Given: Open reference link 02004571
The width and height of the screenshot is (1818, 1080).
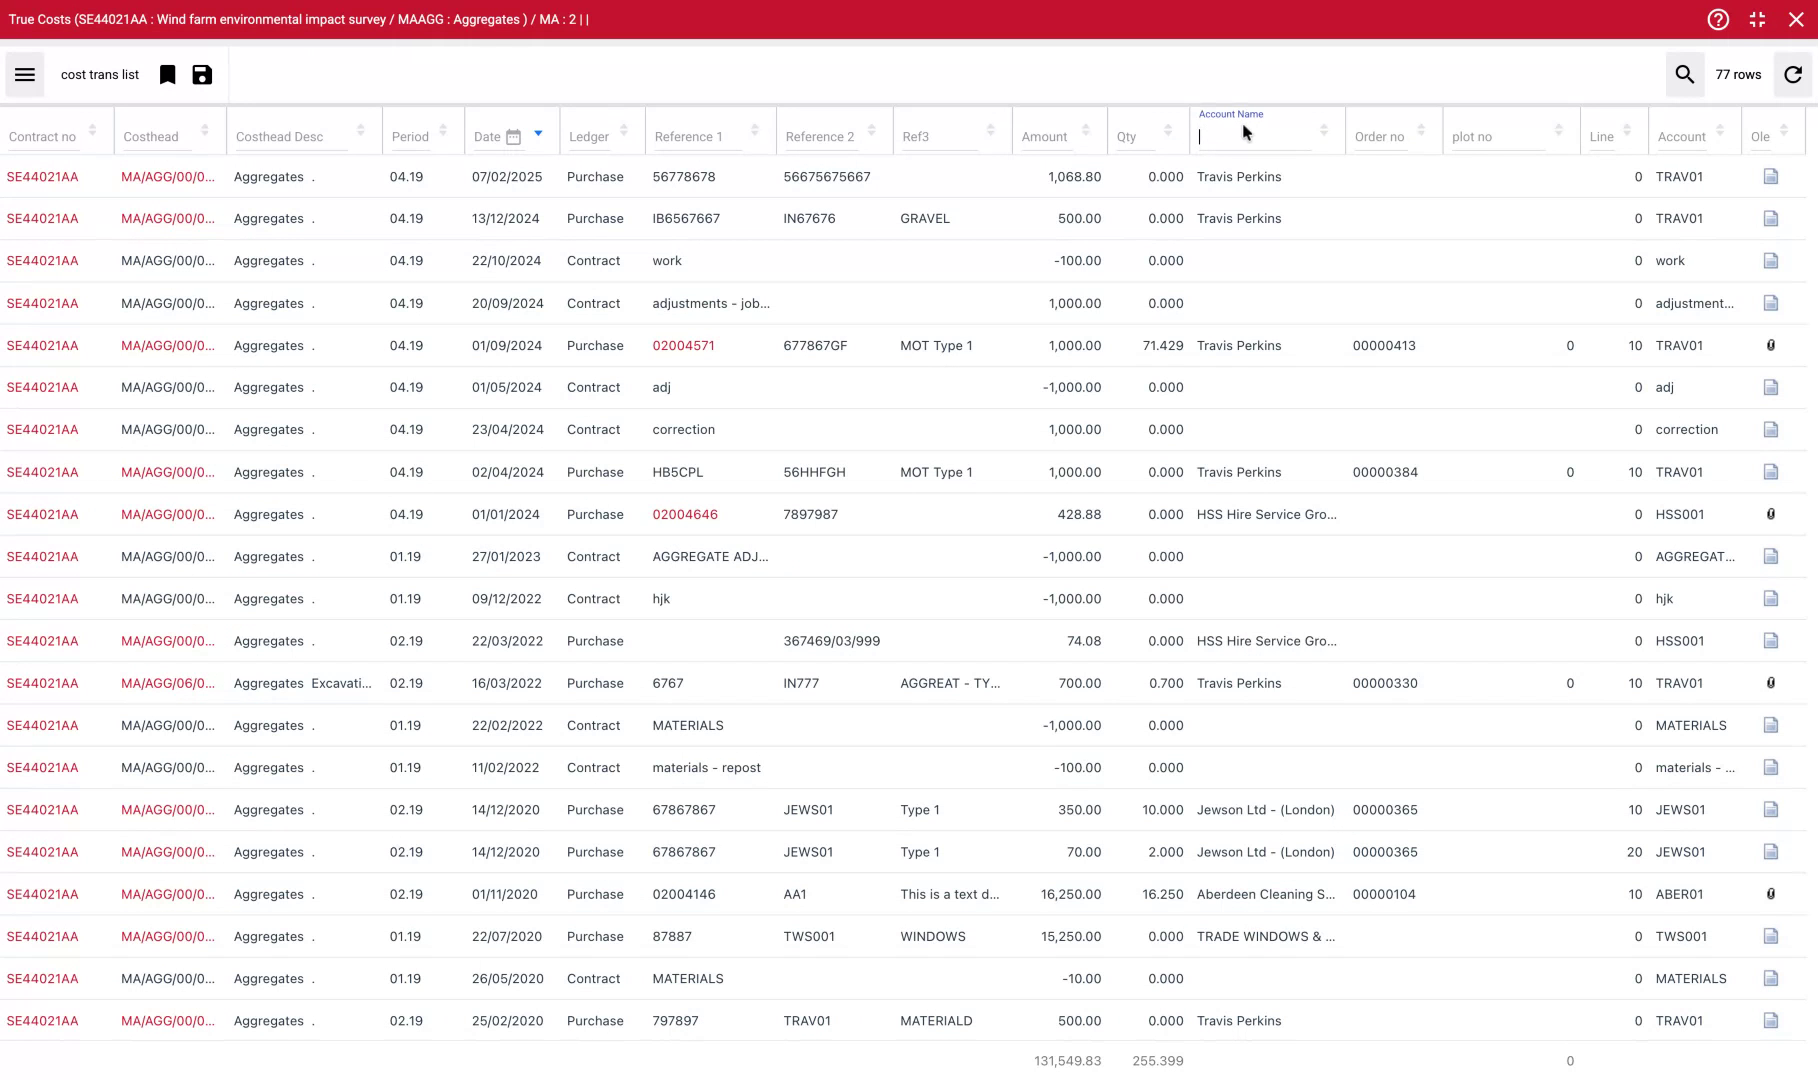Looking at the screenshot, I should pyautogui.click(x=683, y=346).
